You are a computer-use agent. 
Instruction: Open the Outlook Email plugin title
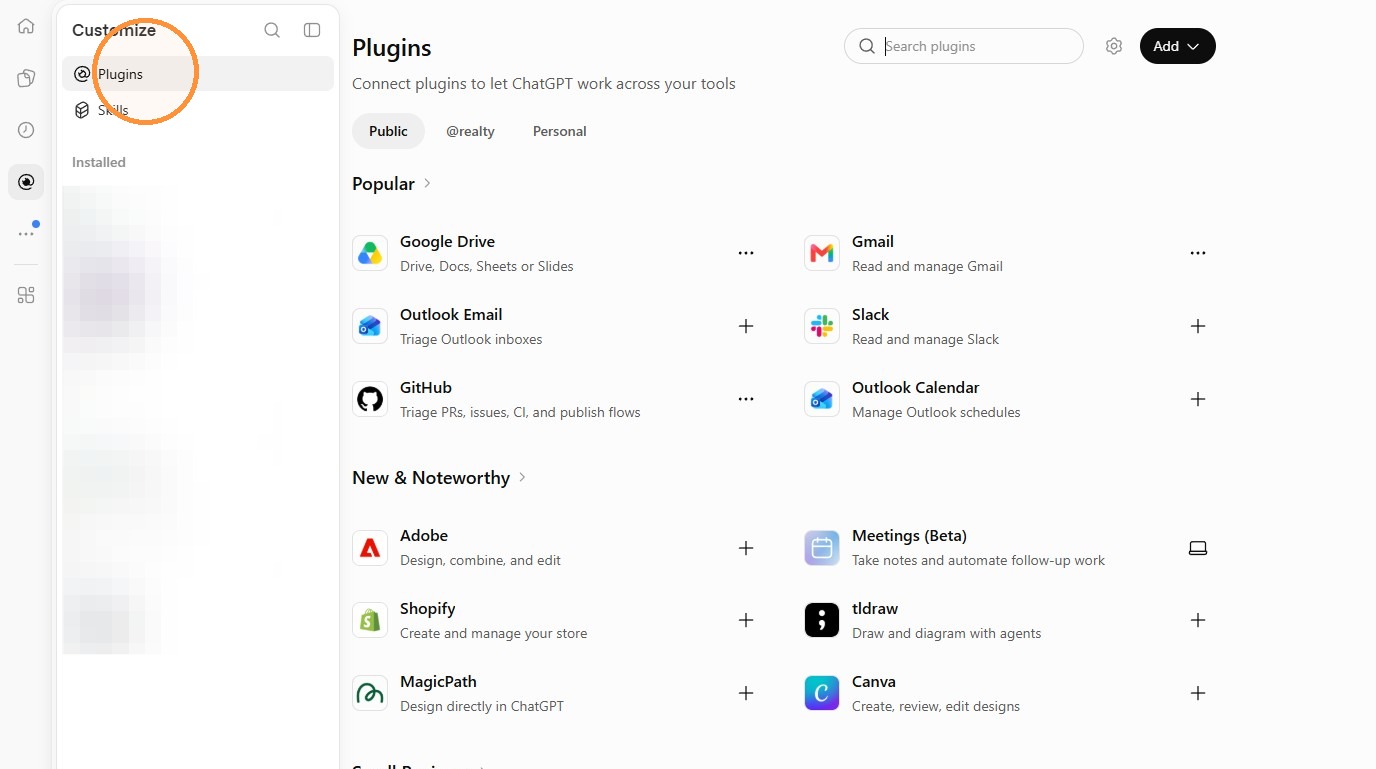pos(451,314)
